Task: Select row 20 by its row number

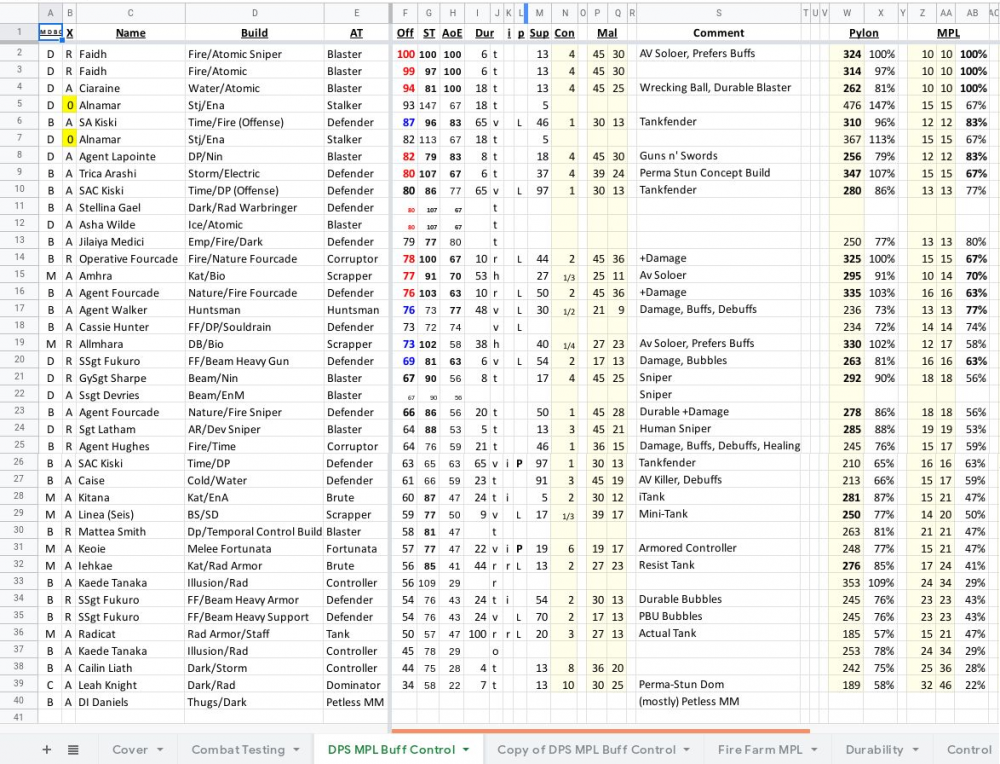Action: [x=19, y=361]
